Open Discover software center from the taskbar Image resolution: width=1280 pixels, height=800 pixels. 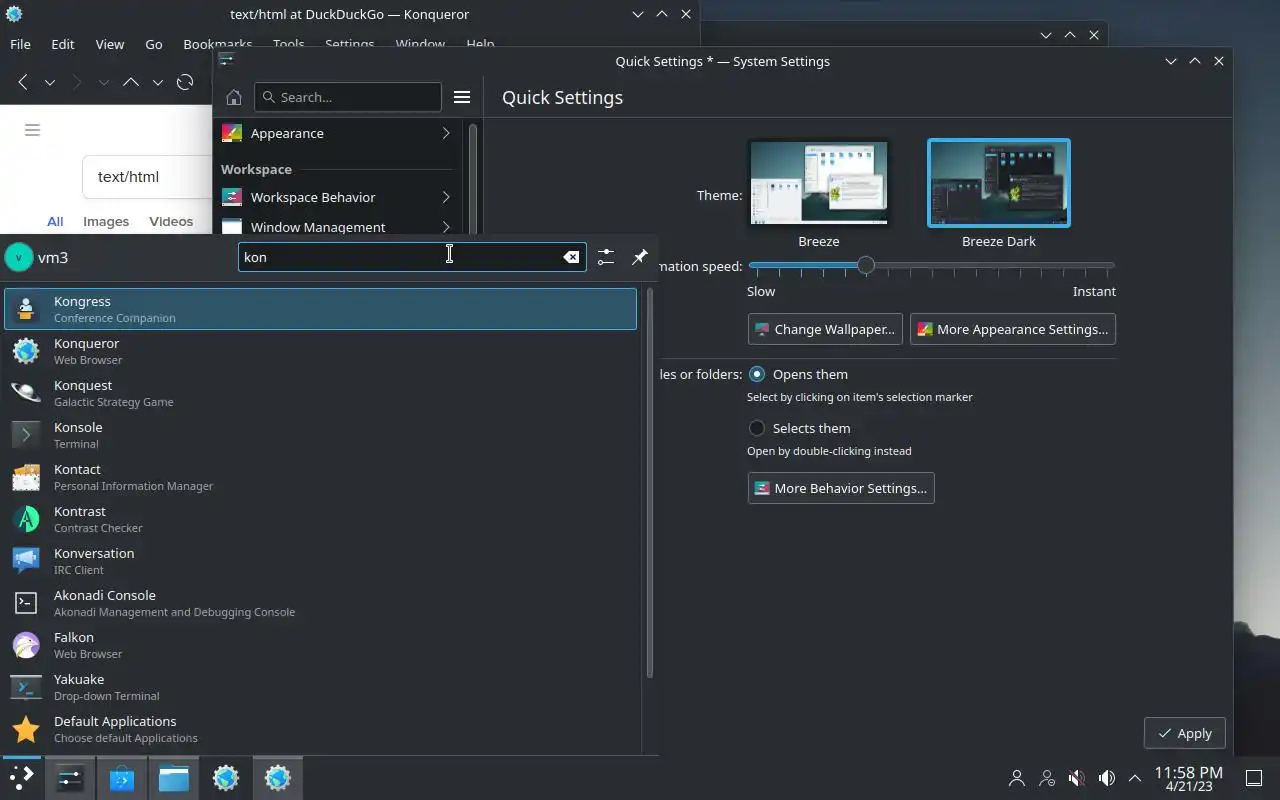click(x=122, y=778)
